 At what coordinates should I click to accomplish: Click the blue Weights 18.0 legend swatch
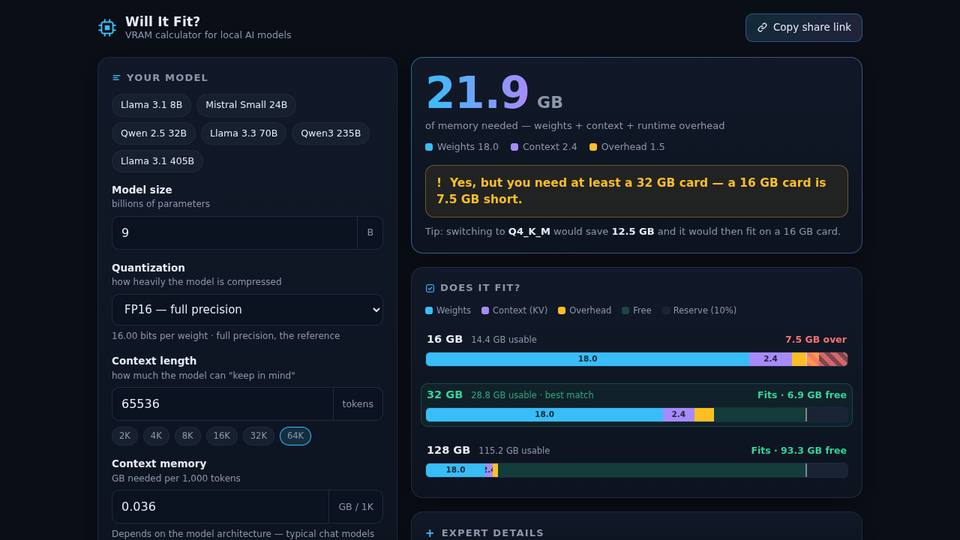(429, 147)
